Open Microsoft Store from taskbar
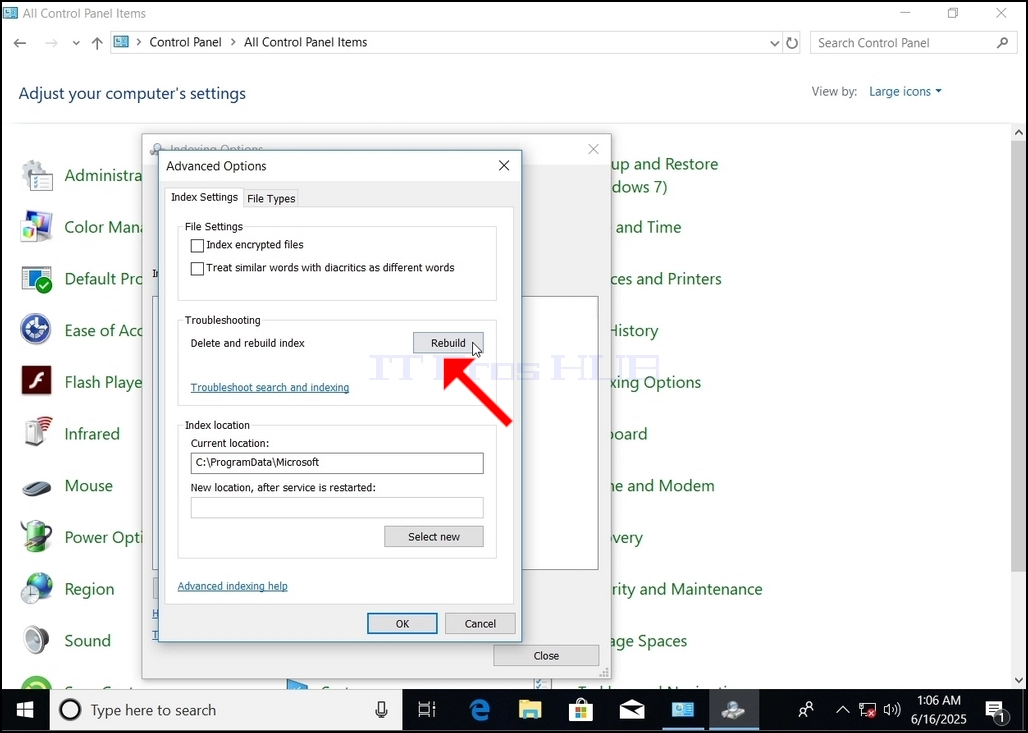The height and width of the screenshot is (733, 1028). pyautogui.click(x=581, y=710)
